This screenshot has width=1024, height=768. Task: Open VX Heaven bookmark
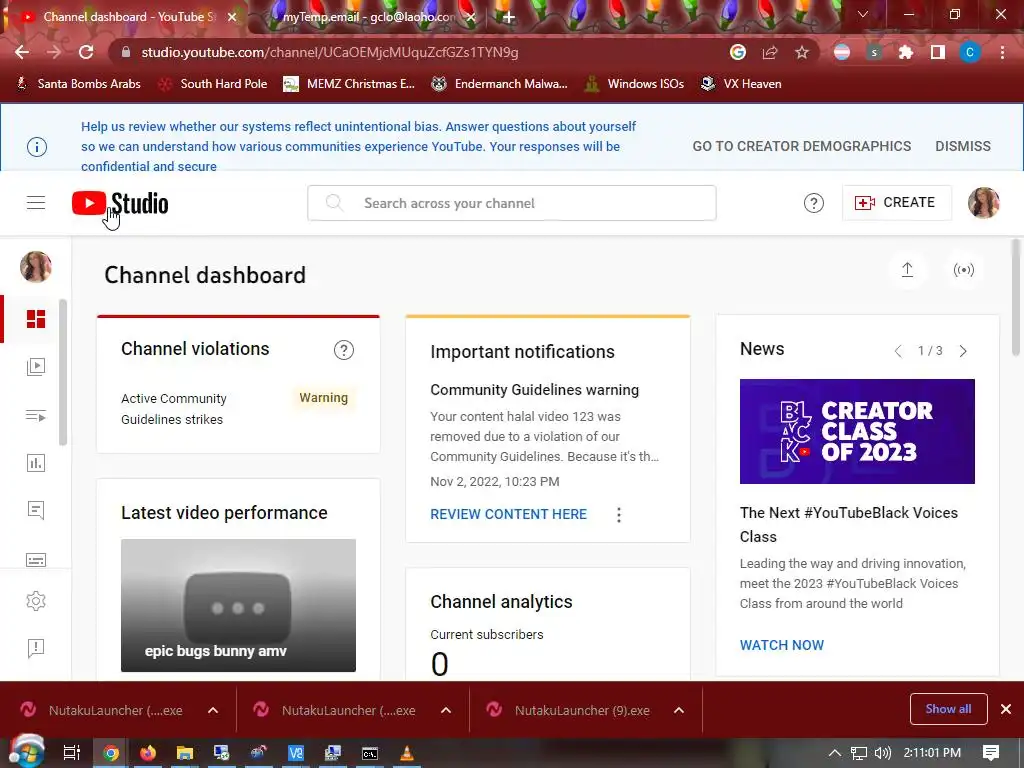click(x=741, y=84)
